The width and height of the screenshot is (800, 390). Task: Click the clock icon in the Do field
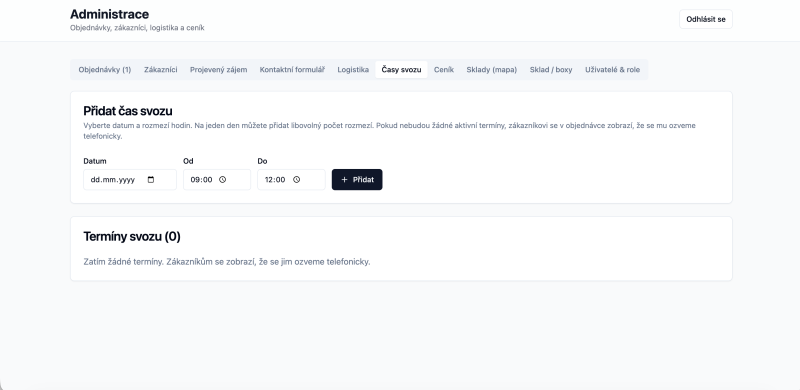[x=296, y=180]
